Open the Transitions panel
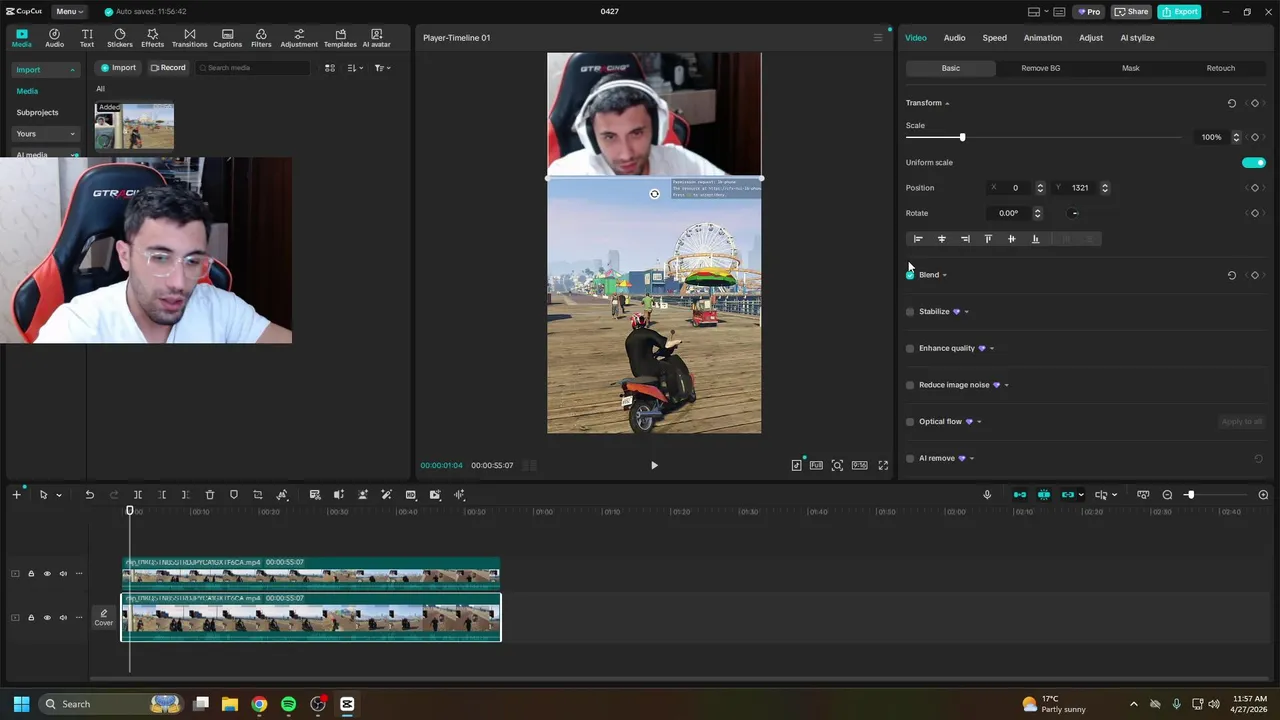Image resolution: width=1280 pixels, height=720 pixels. pos(189,38)
